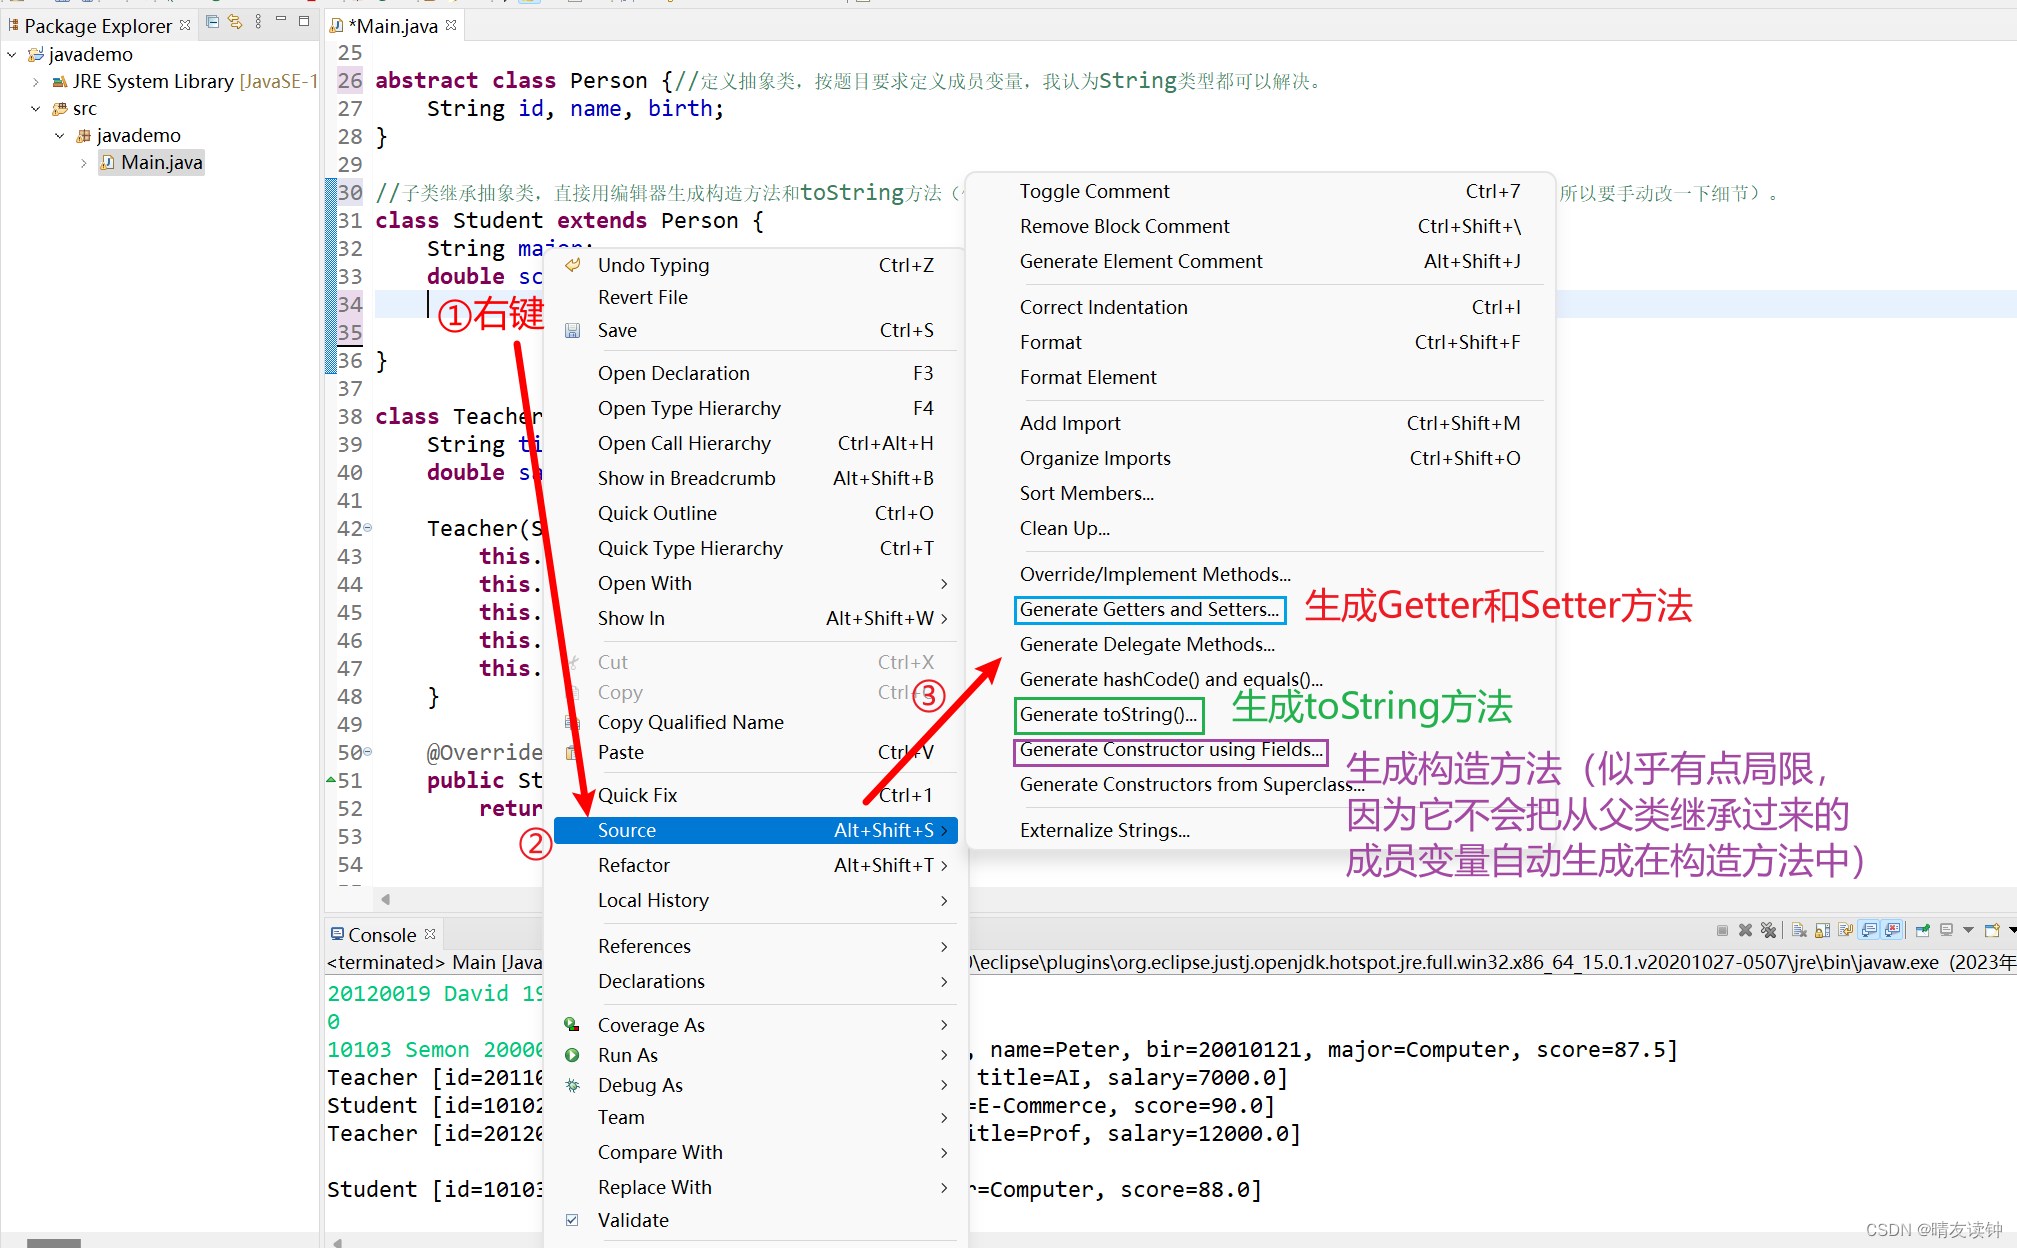The width and height of the screenshot is (2017, 1248).
Task: Click editor horizontal scrollbar left arrow
Action: click(385, 899)
